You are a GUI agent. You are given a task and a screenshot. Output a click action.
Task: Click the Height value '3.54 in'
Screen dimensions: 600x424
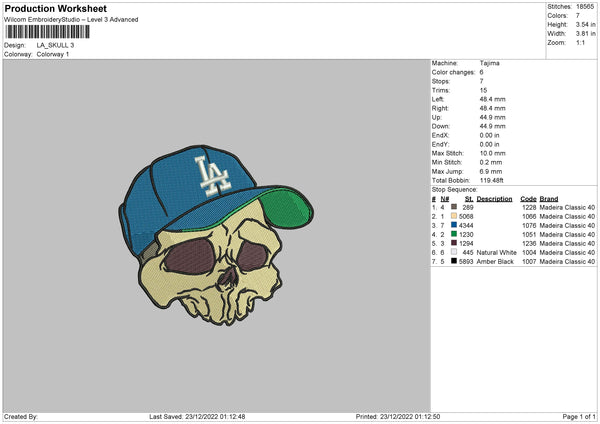(x=586, y=24)
